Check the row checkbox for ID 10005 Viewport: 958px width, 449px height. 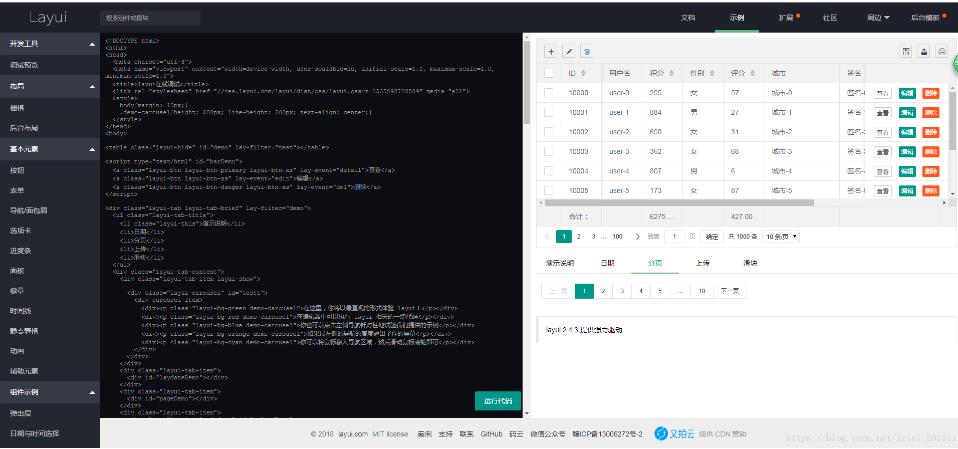pos(549,191)
